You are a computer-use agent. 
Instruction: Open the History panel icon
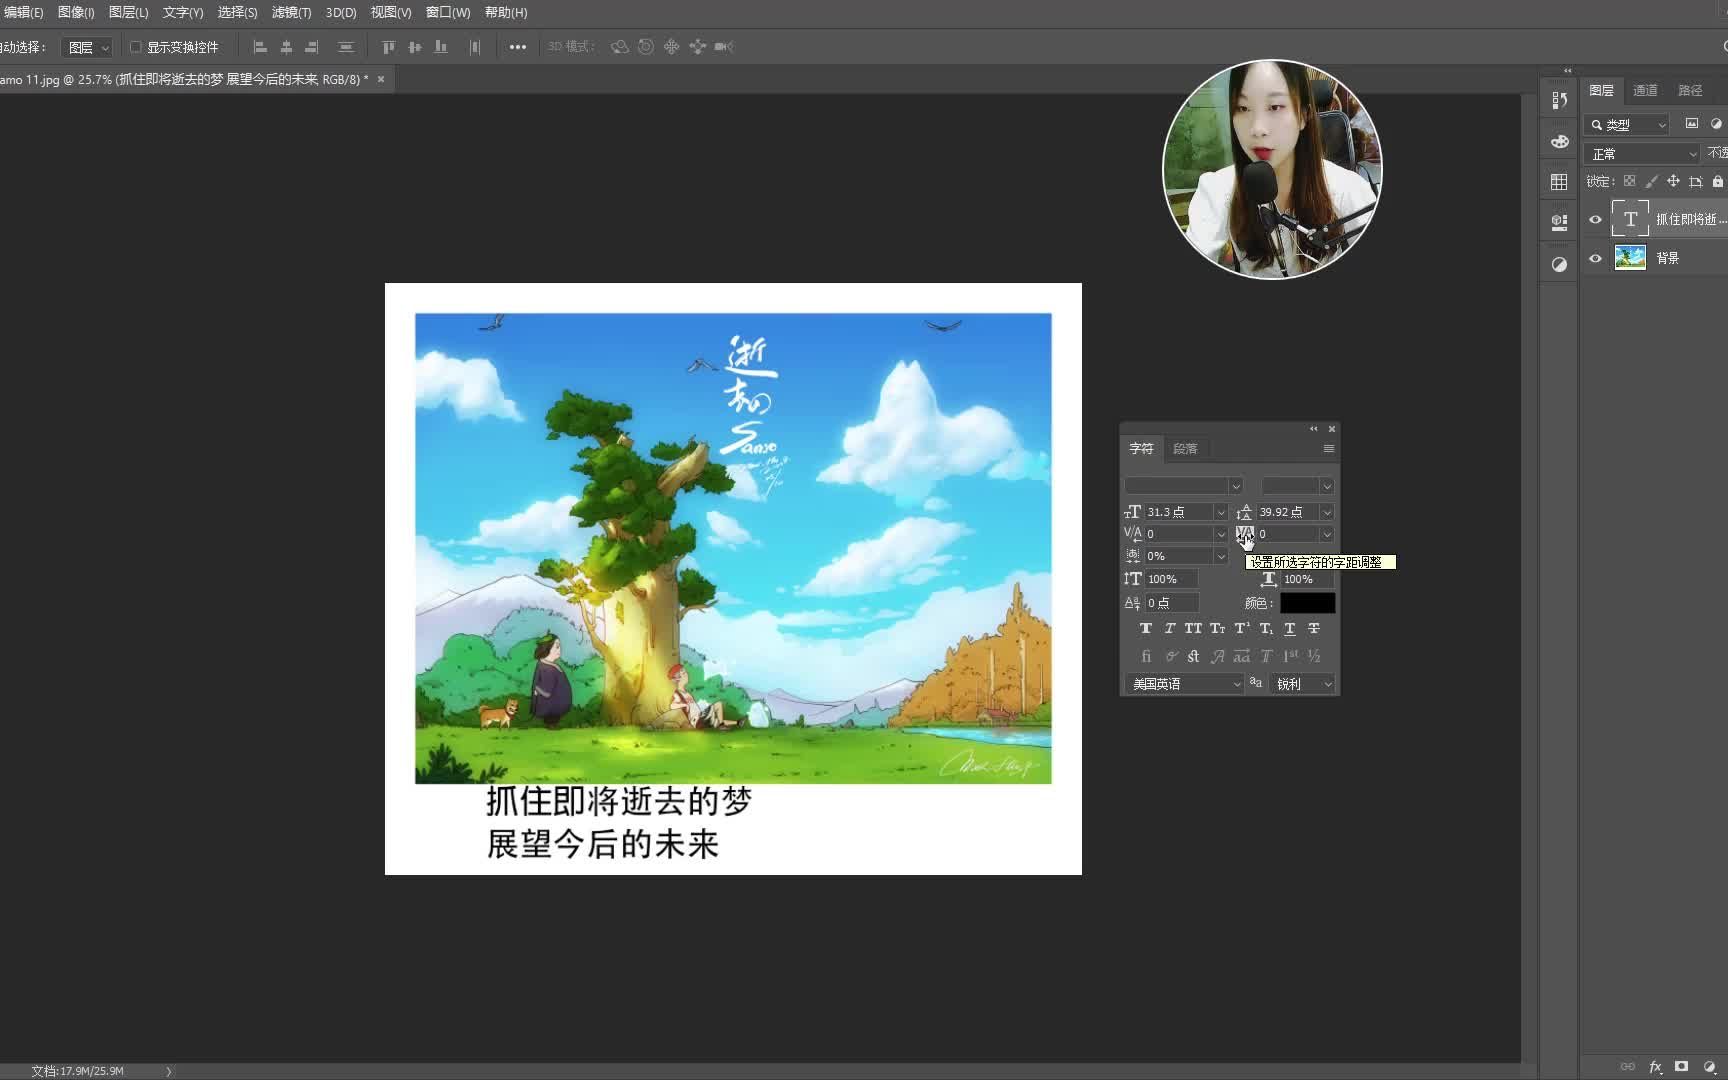point(1559,100)
